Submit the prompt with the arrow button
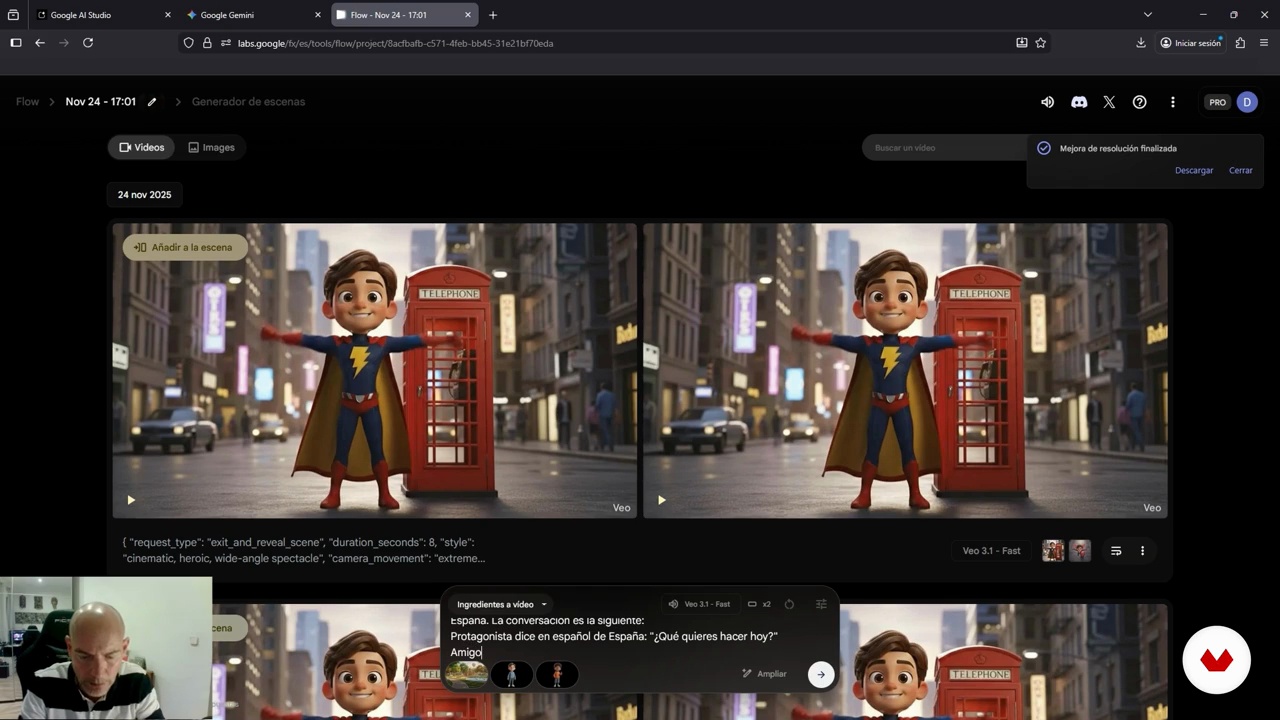This screenshot has height=720, width=1280. click(x=820, y=674)
